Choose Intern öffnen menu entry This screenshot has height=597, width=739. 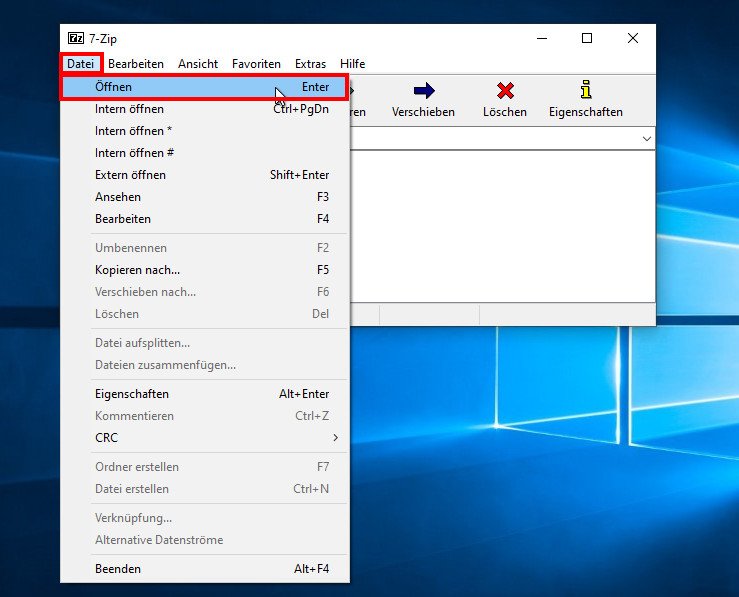[x=129, y=109]
